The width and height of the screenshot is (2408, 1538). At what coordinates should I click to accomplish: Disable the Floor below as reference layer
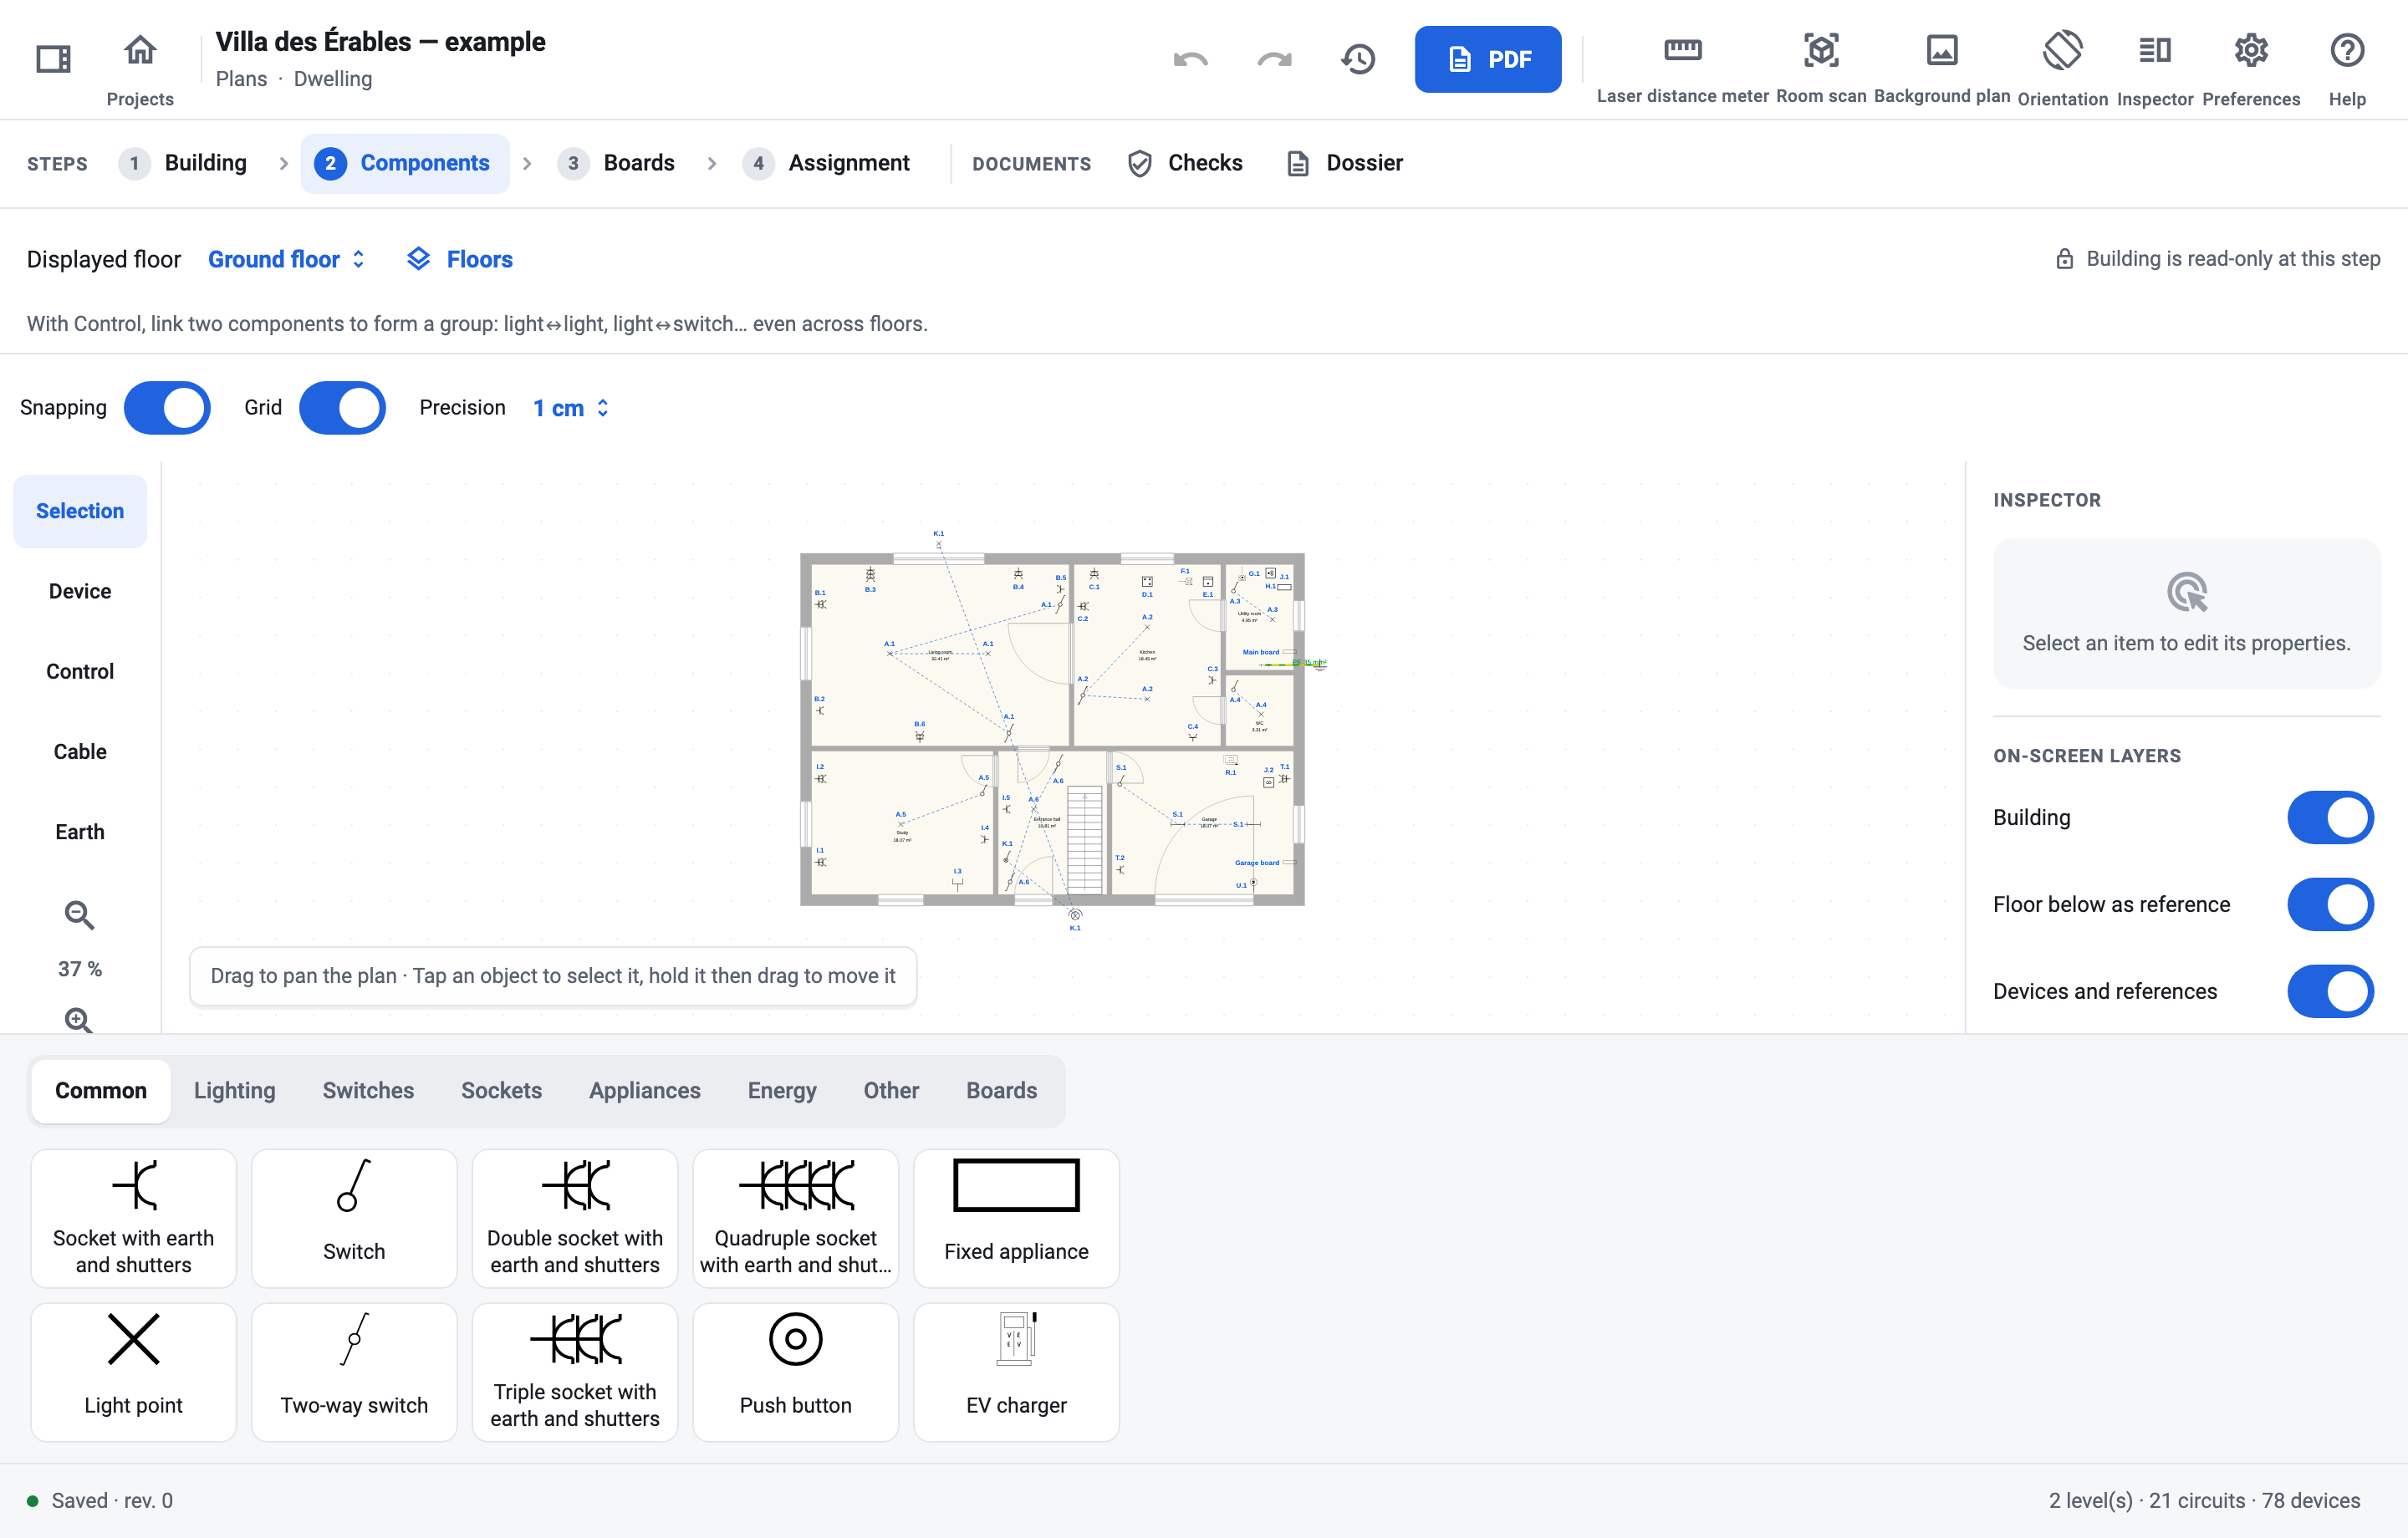pyautogui.click(x=2330, y=904)
